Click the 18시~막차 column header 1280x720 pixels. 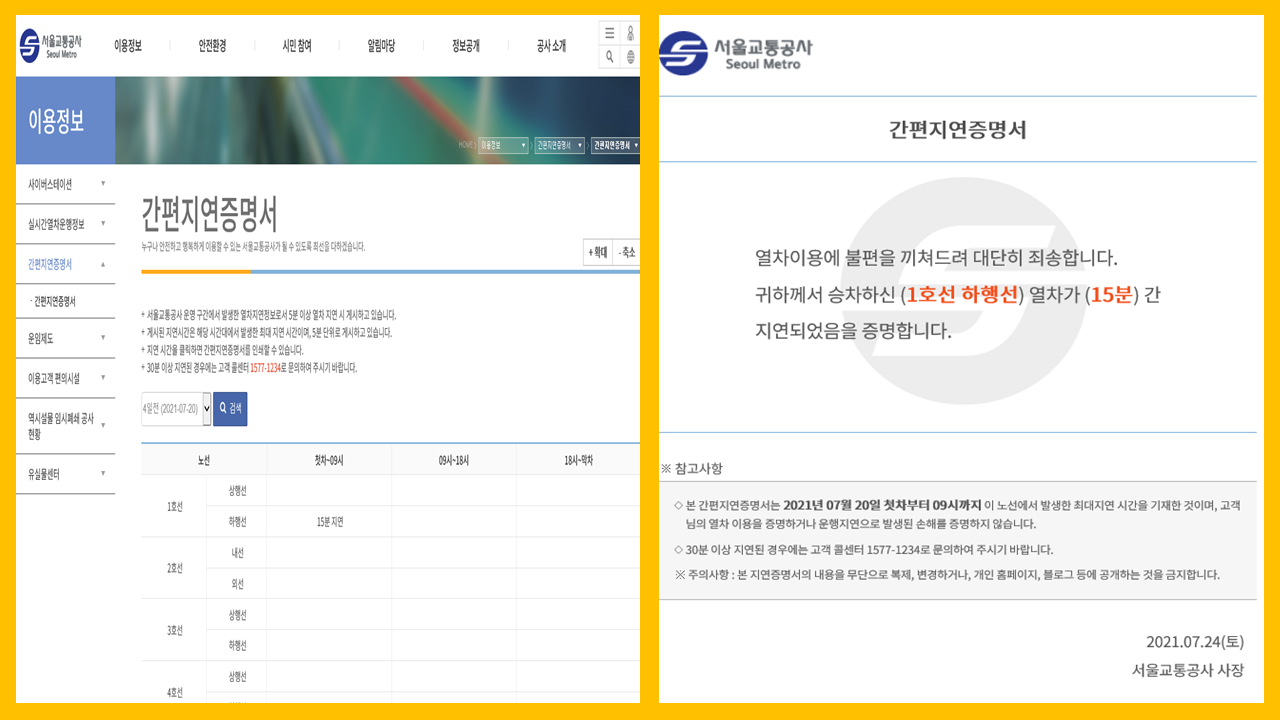coord(579,460)
